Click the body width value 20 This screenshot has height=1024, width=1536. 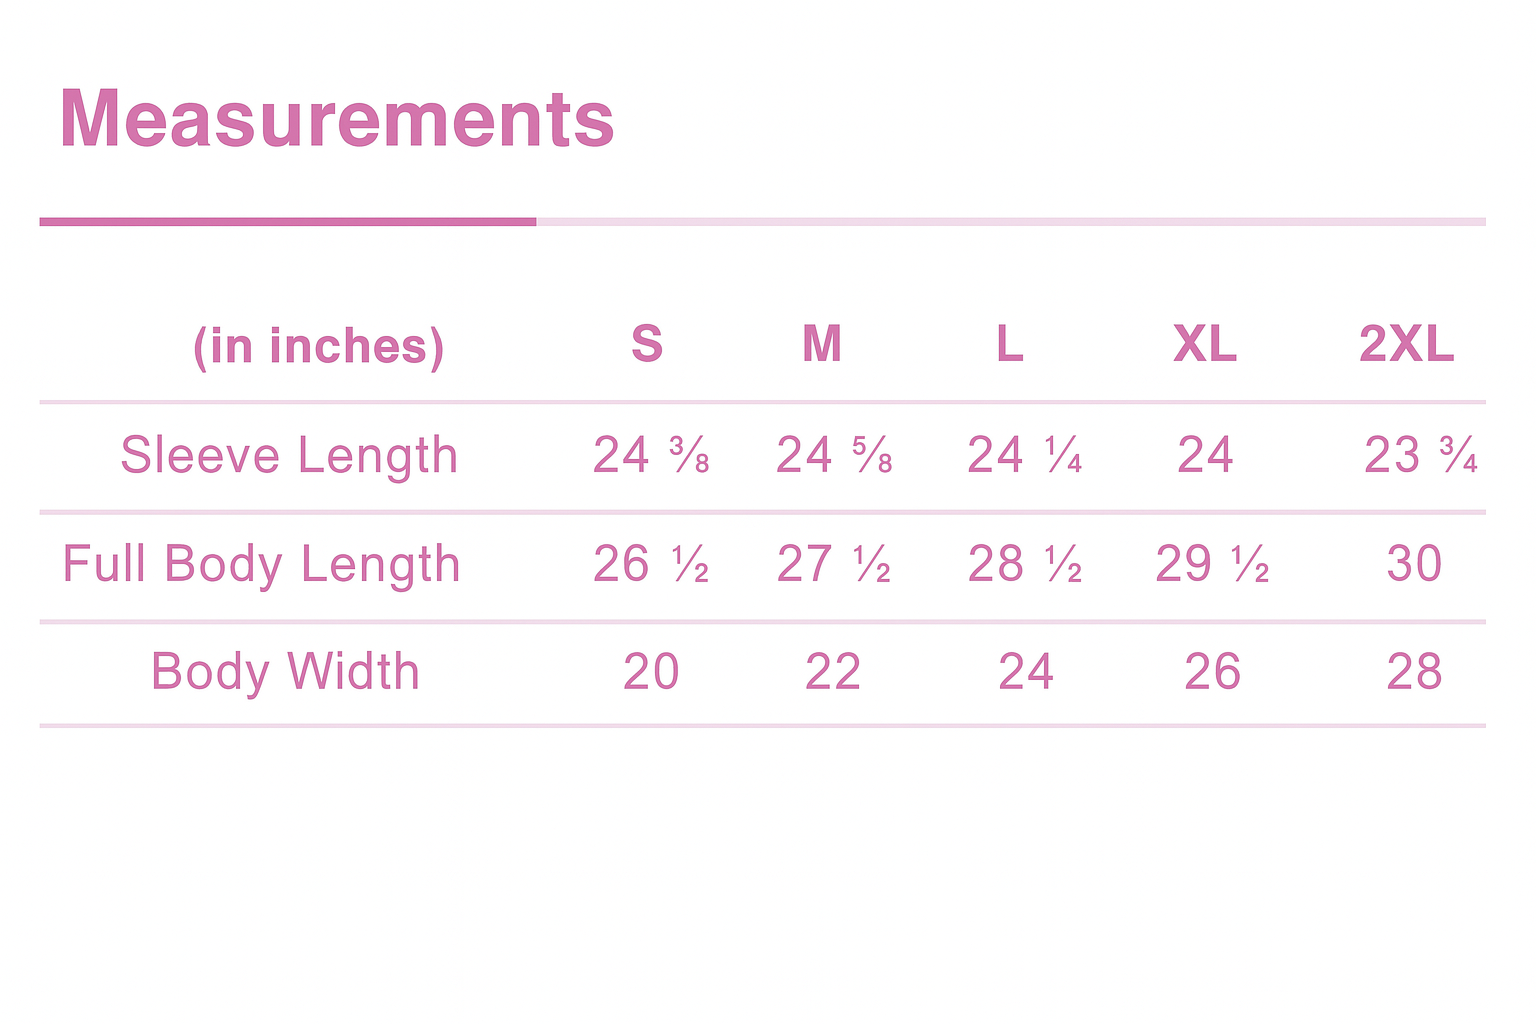pyautogui.click(x=651, y=671)
